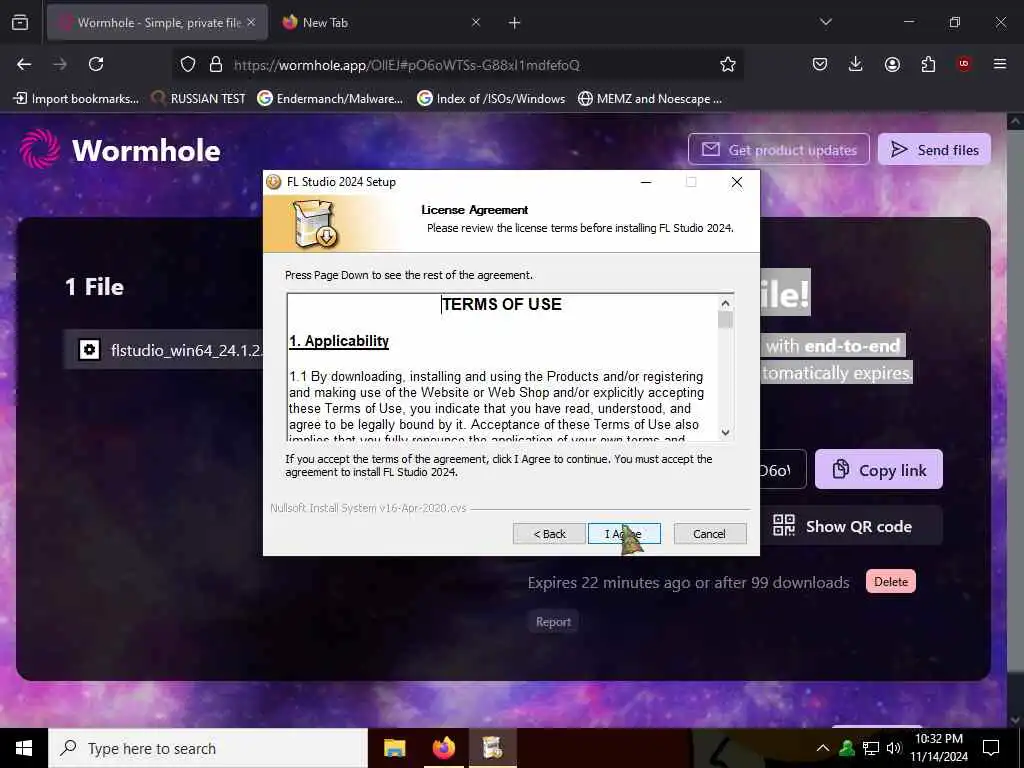Copy the Wormhole share link
Viewport: 1024px width, 768px height.
click(879, 470)
